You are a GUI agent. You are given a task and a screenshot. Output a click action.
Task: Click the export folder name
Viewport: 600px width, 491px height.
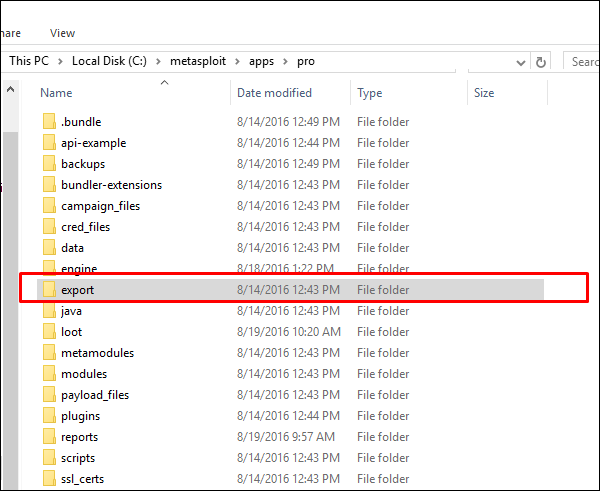click(x=78, y=290)
